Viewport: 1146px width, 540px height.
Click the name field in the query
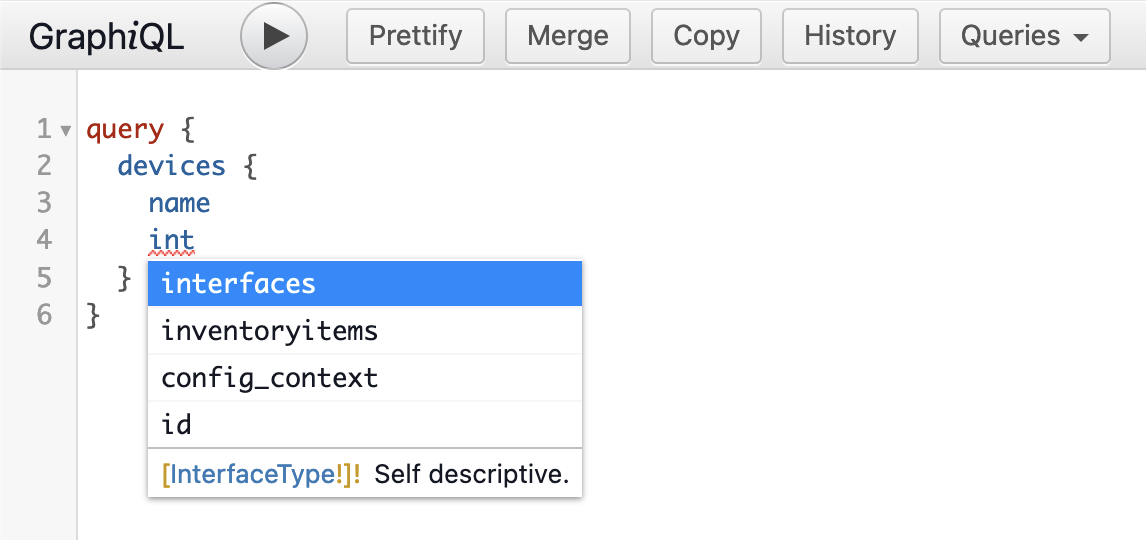179,203
